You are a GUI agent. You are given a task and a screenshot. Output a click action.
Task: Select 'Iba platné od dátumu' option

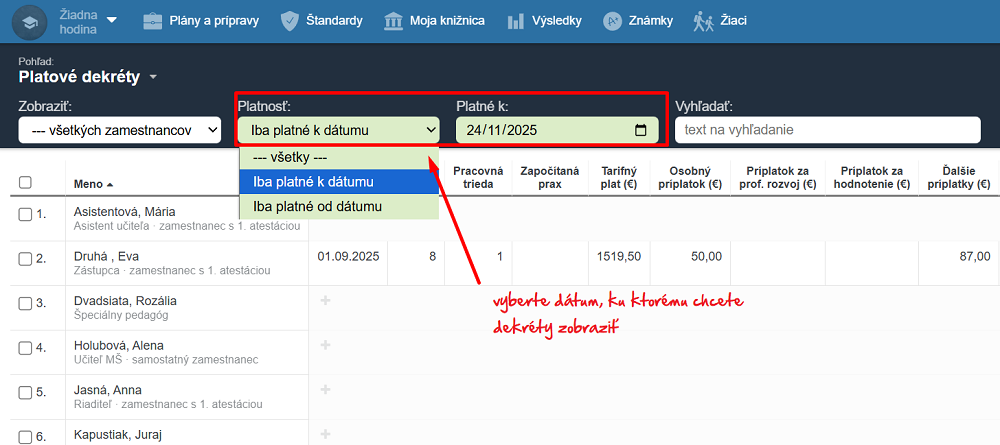coord(338,206)
